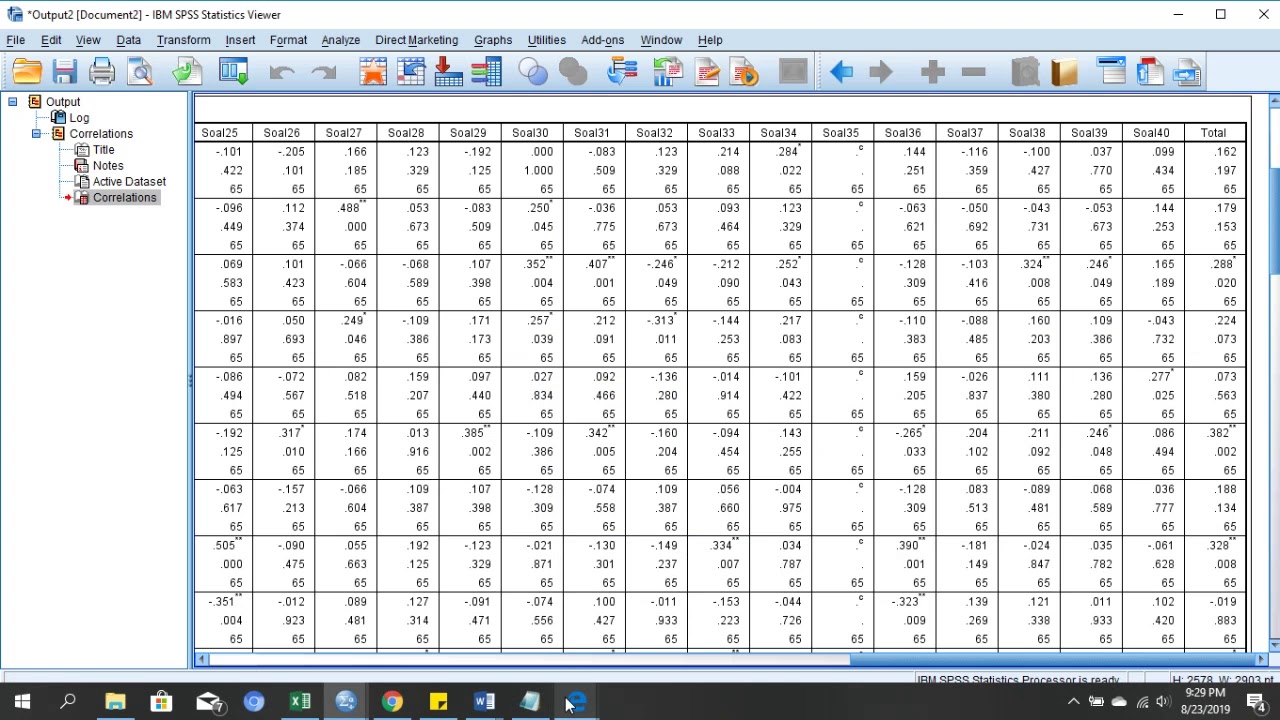Click the Insert Heading toolbar icon
This screenshot has width=1280, height=720.
point(1111,71)
